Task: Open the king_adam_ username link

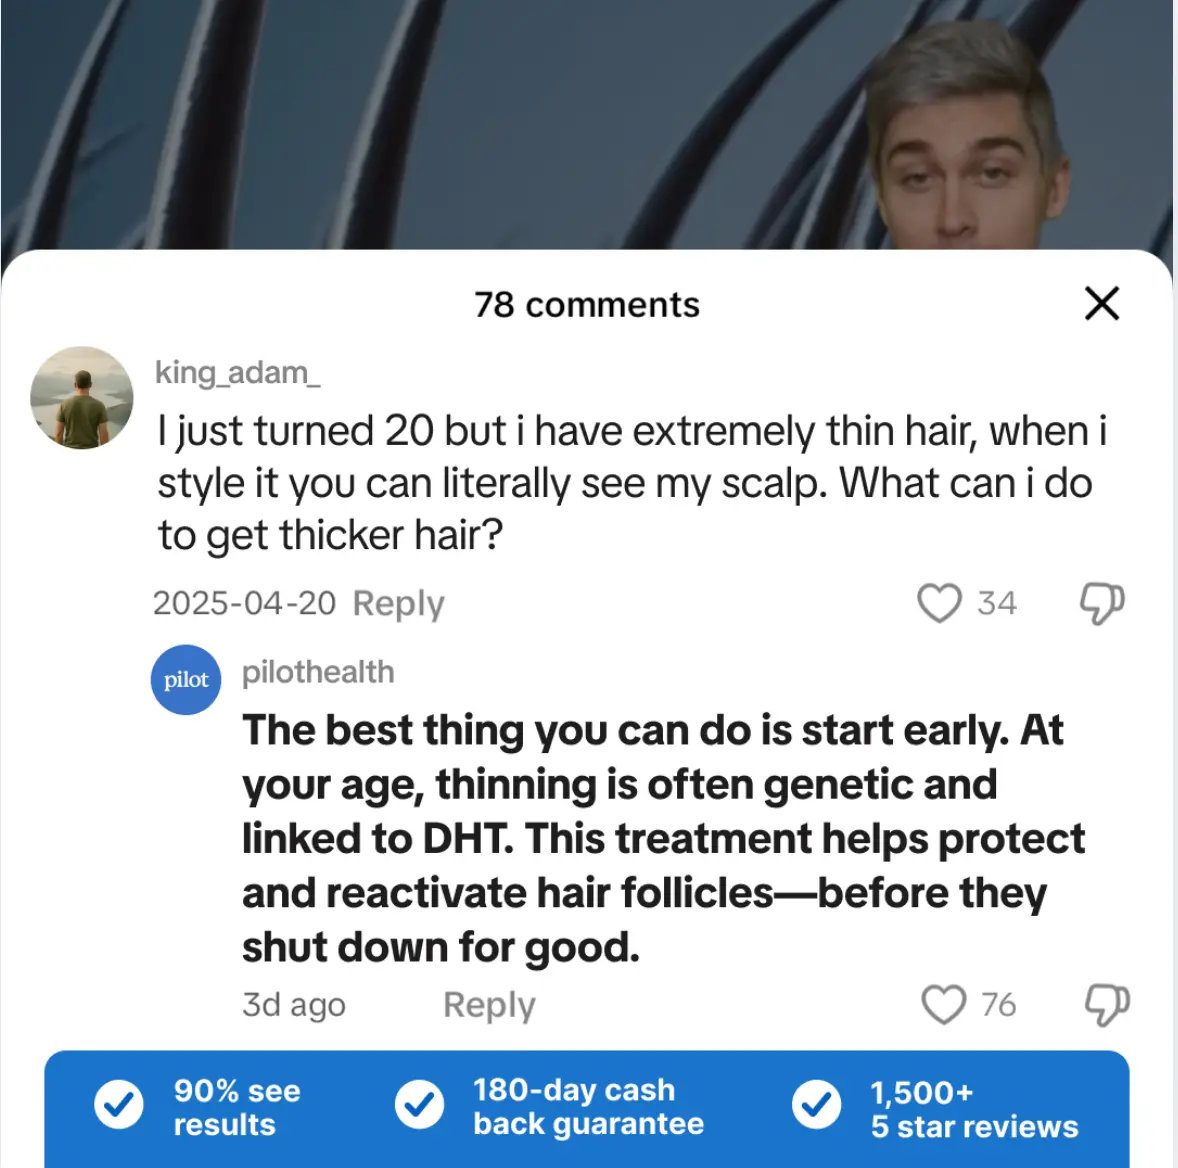Action: coord(237,373)
